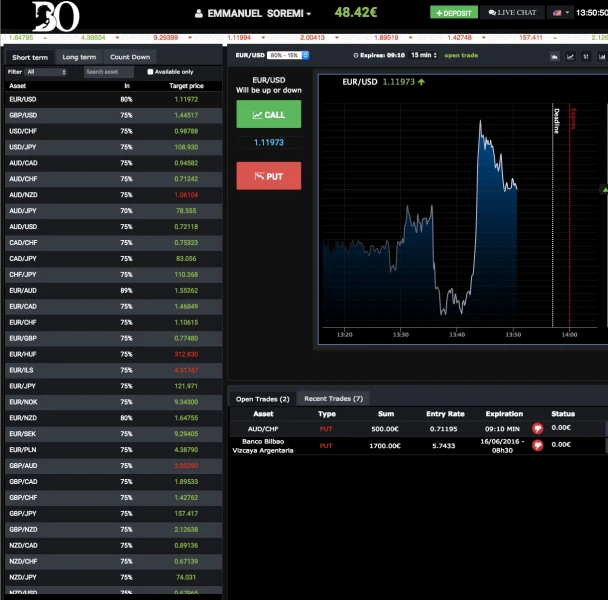
Task: Click the Search asset input field
Action: coord(108,72)
